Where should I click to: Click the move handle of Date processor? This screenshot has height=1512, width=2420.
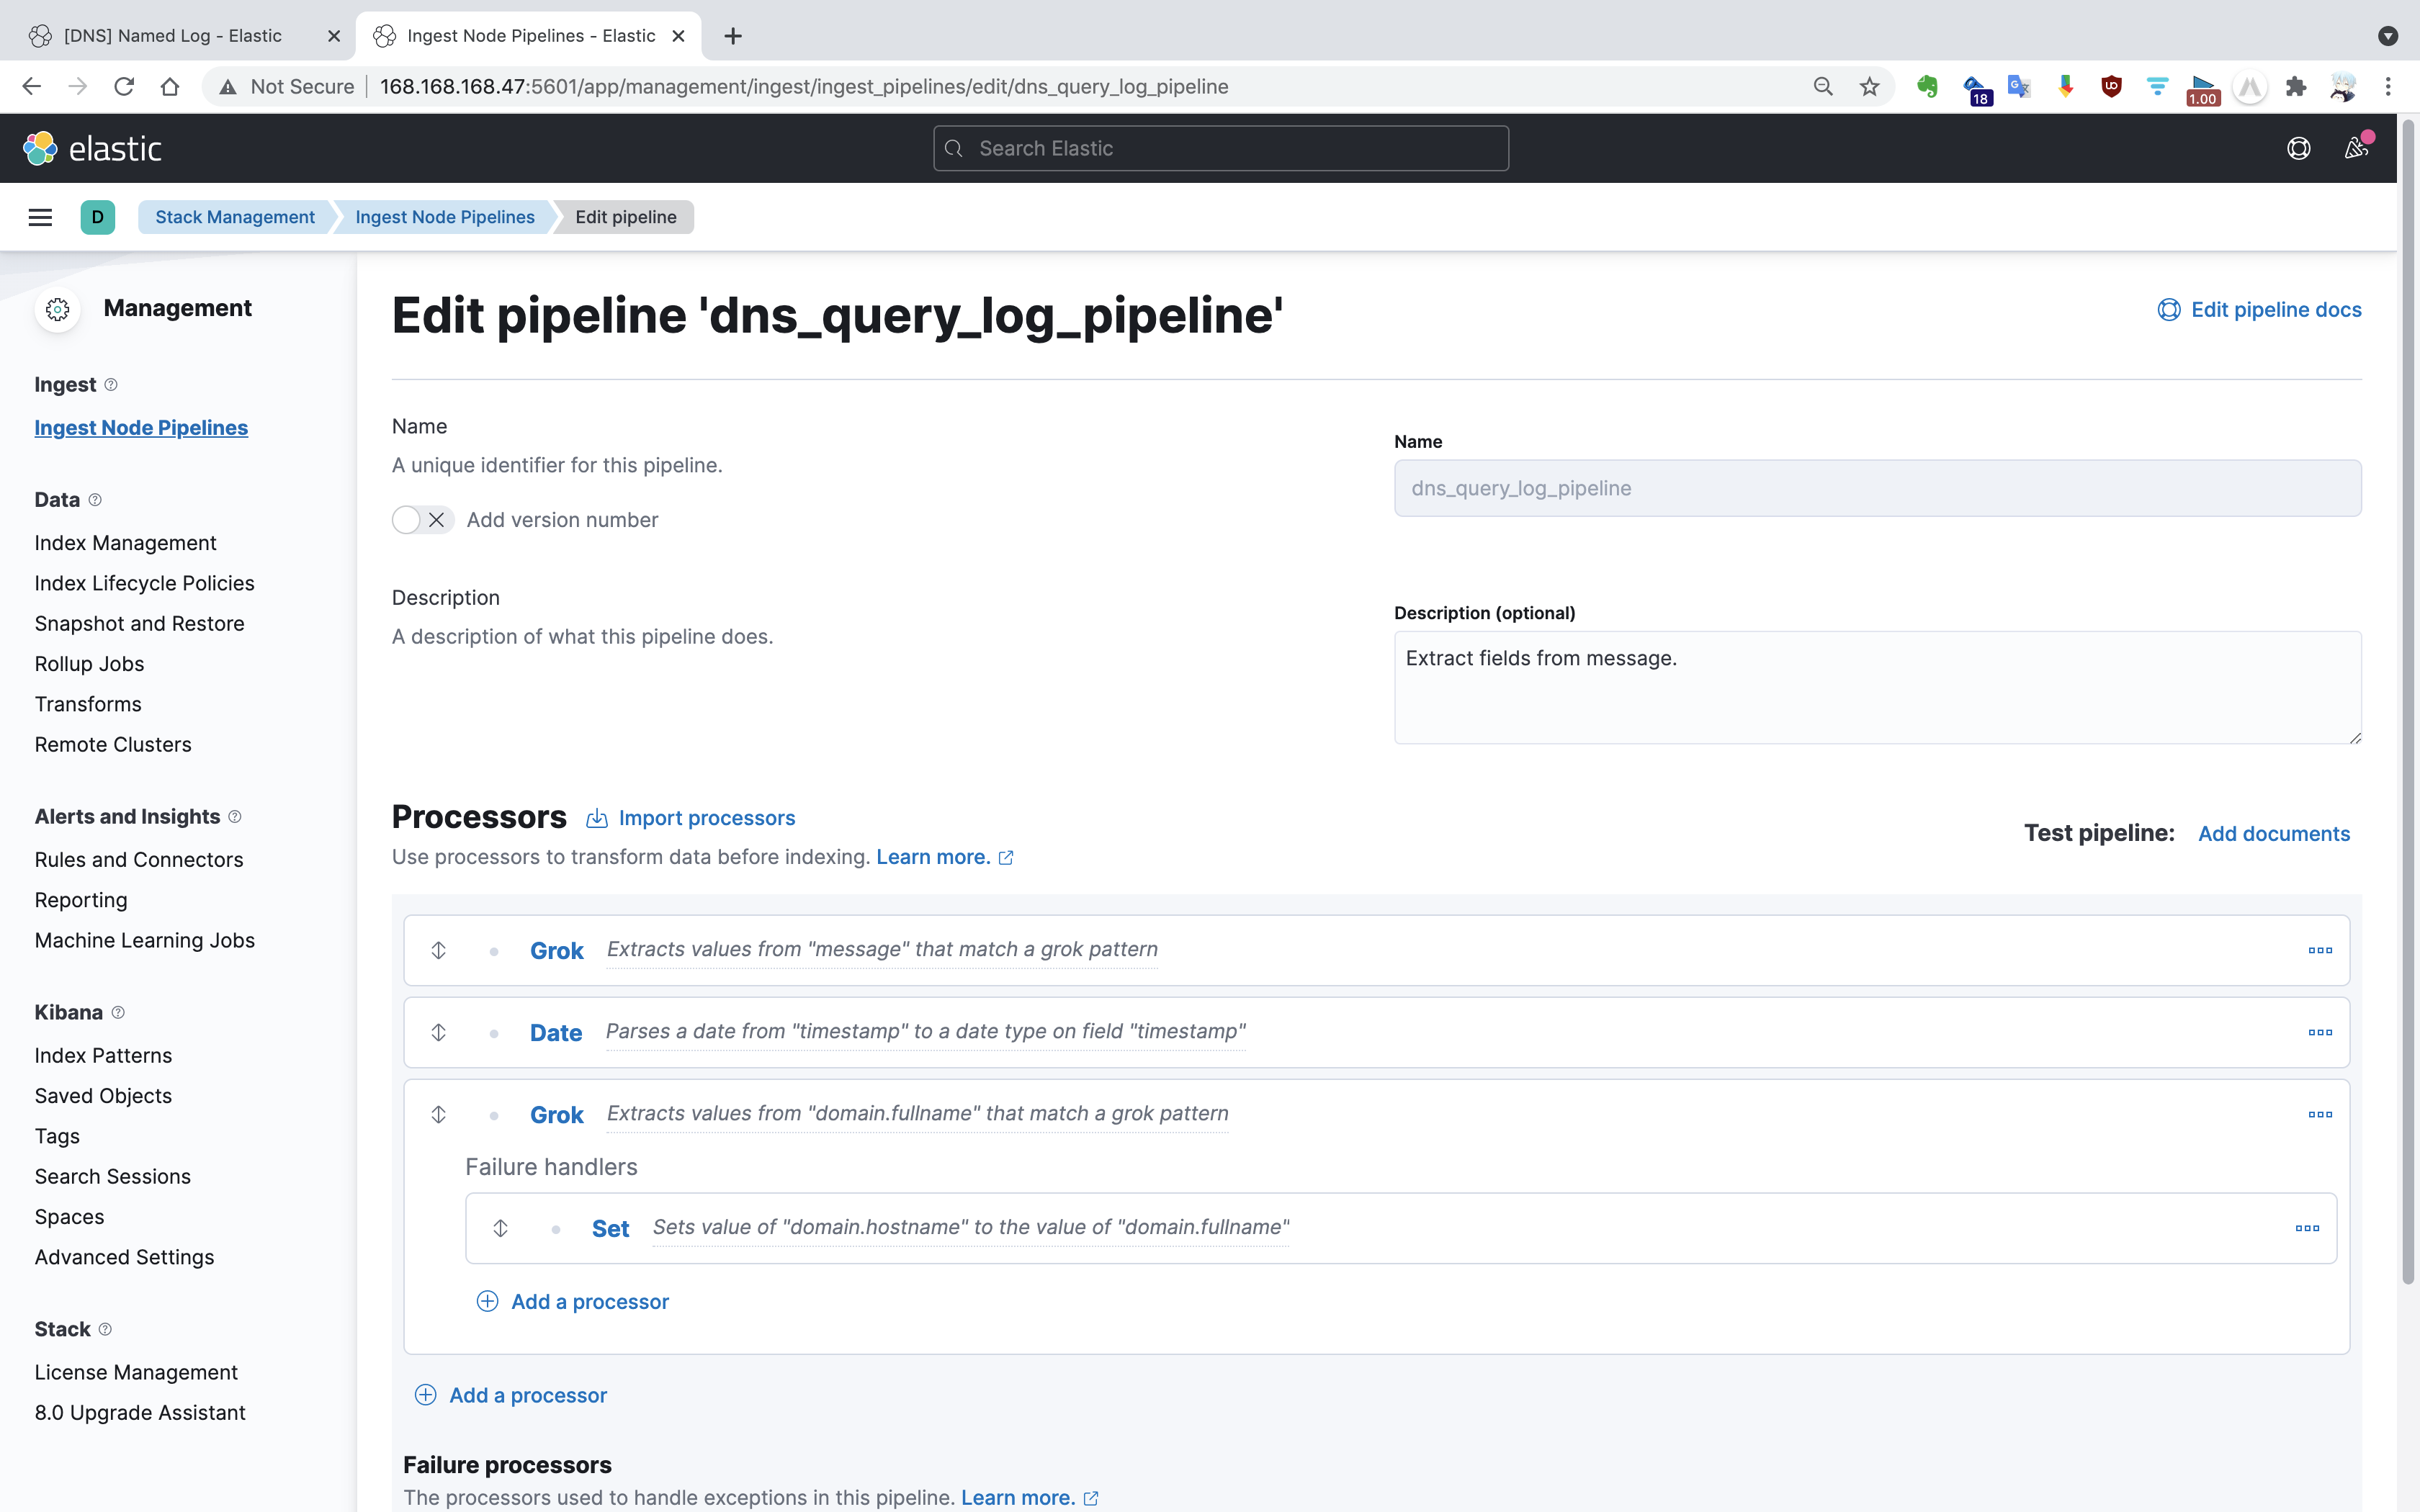click(x=438, y=1032)
